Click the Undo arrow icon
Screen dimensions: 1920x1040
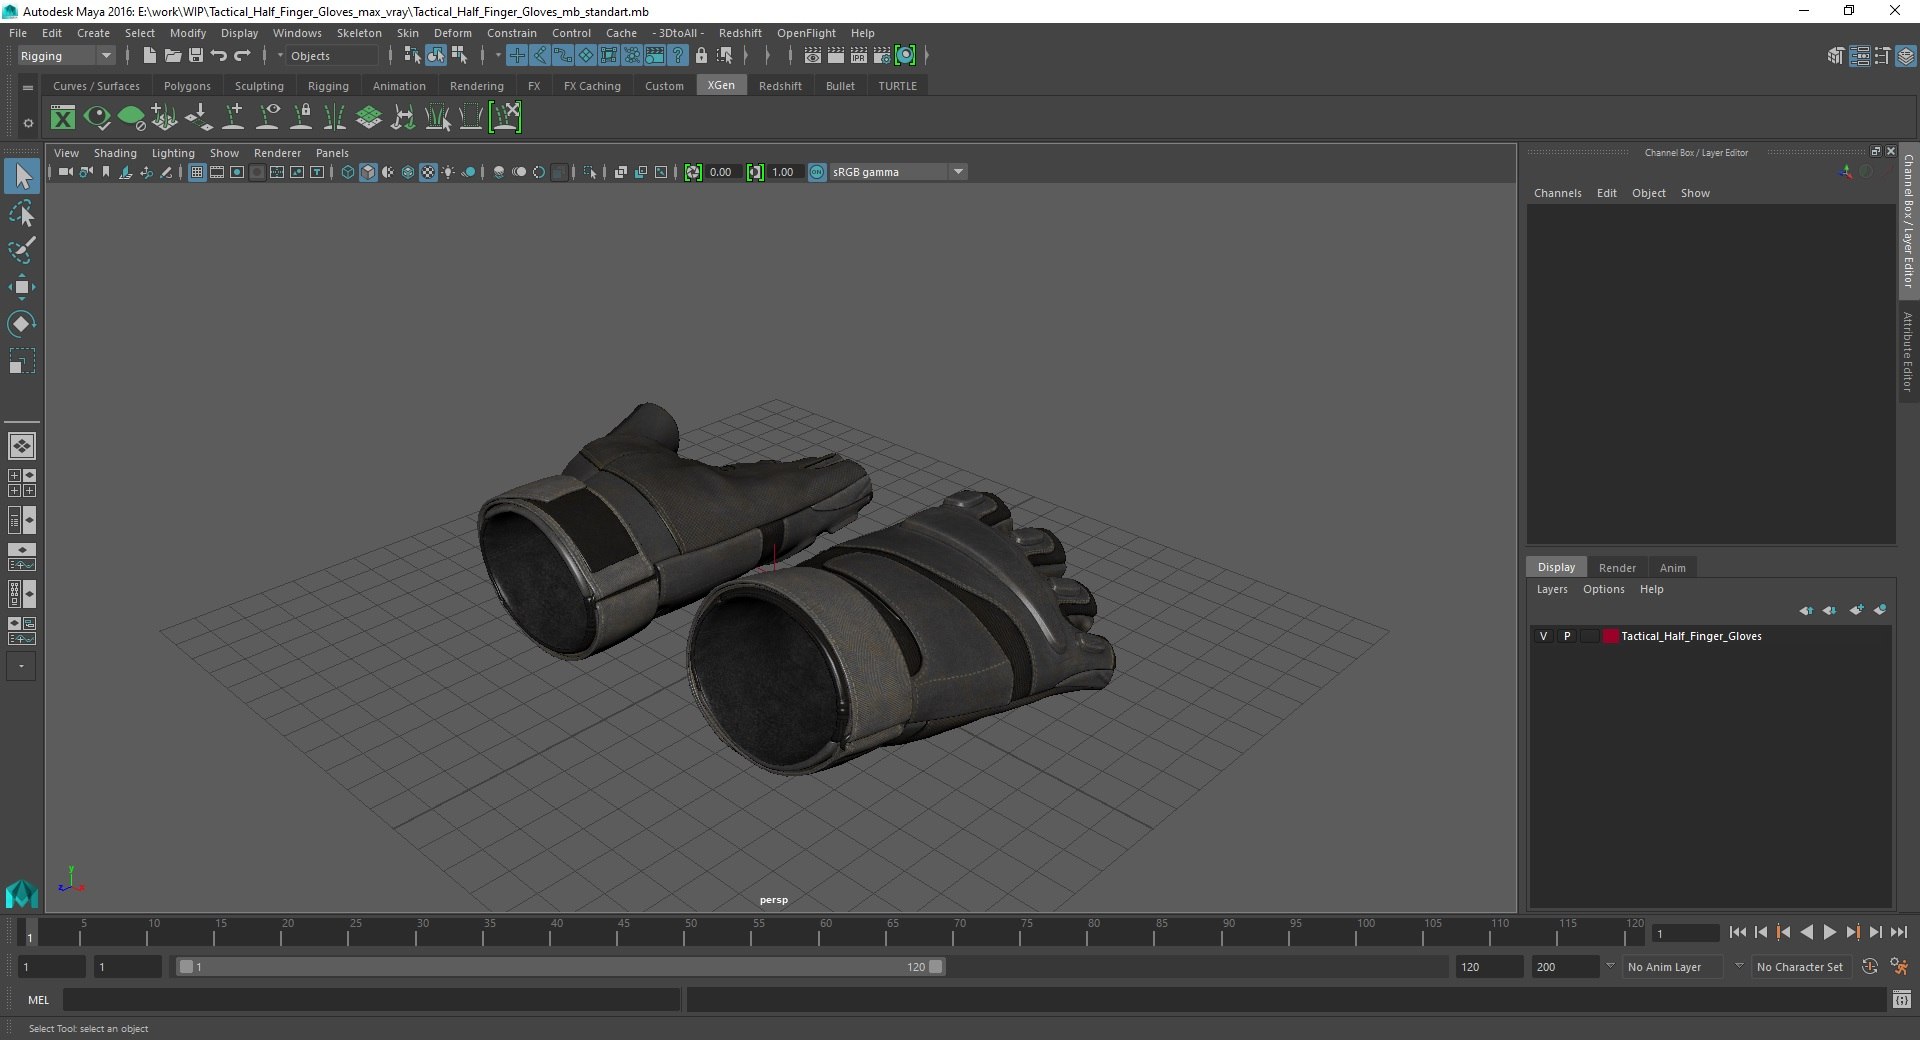[219, 56]
